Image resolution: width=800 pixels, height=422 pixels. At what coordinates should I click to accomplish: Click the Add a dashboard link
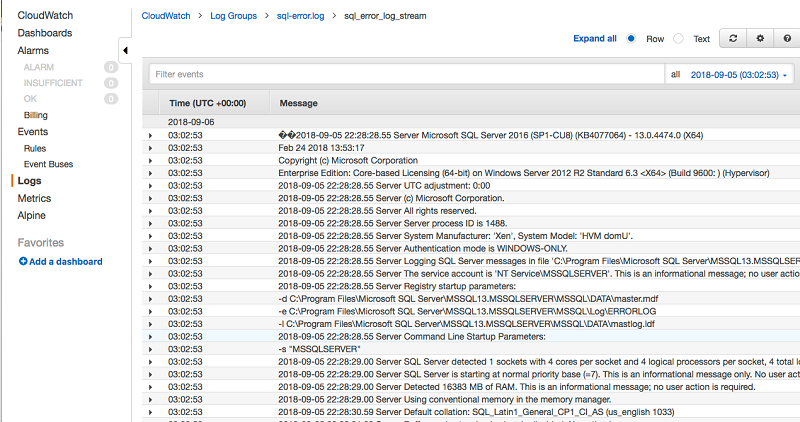[x=66, y=261]
